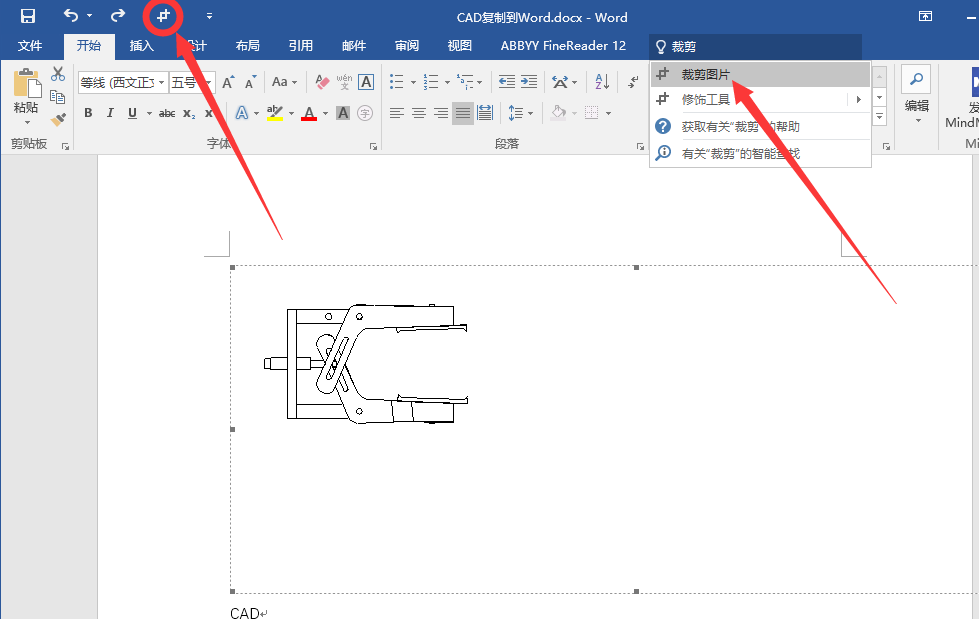Toggle Italic formatting
The height and width of the screenshot is (619, 979).
110,113
